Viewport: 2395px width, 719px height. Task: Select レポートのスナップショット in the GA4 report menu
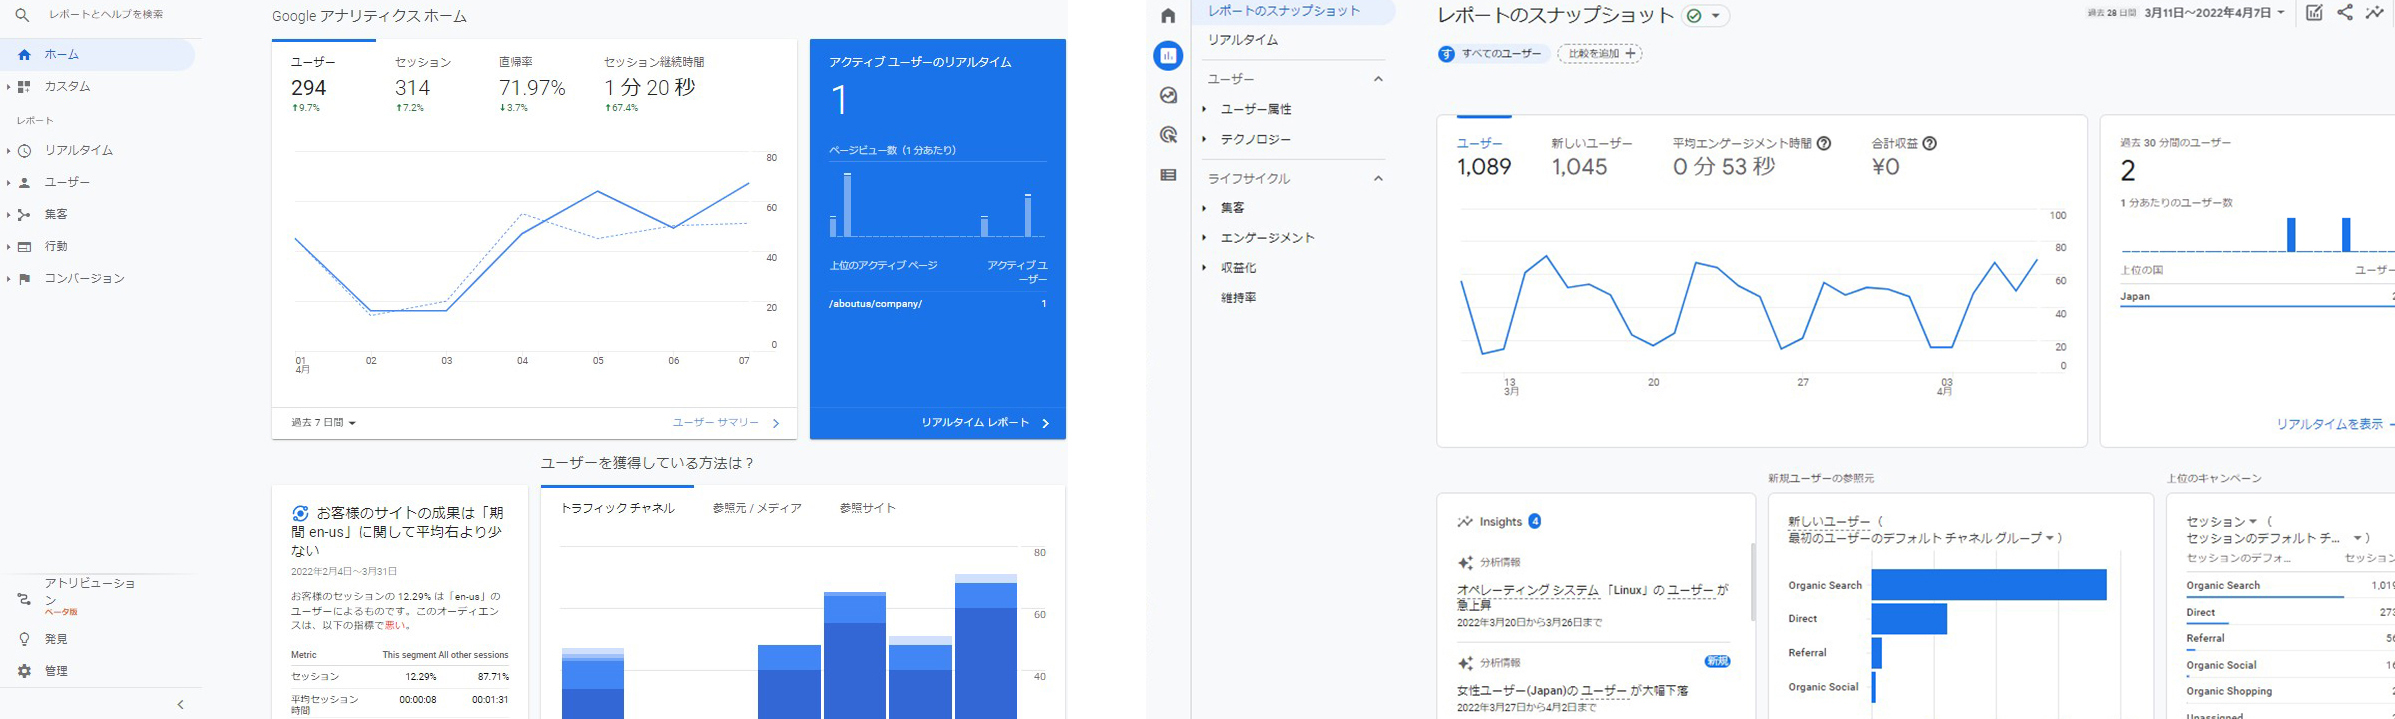pyautogui.click(x=1293, y=11)
